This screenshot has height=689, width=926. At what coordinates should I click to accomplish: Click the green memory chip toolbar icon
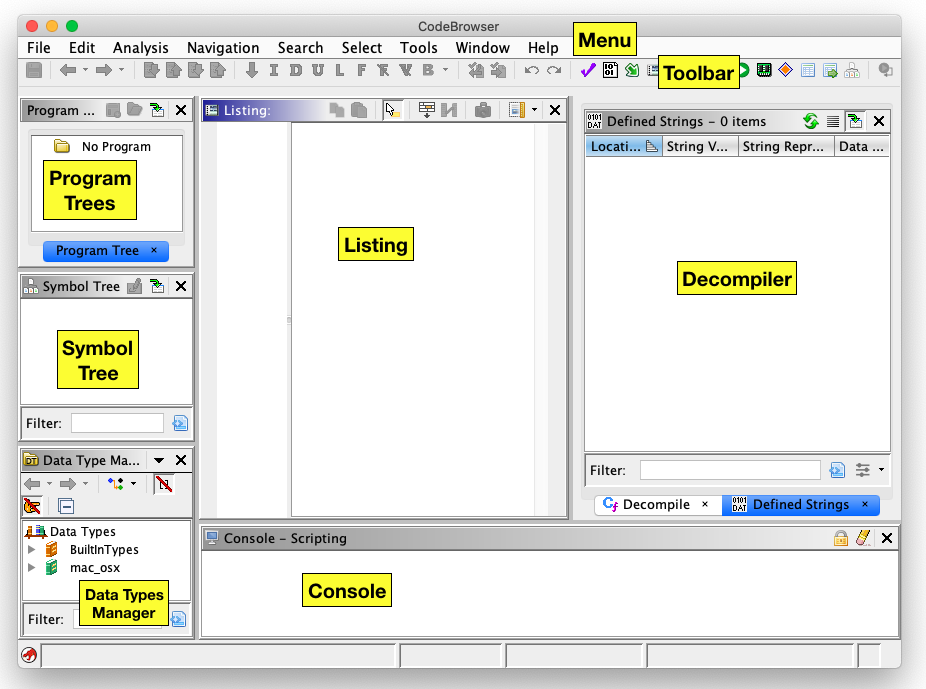(x=764, y=70)
